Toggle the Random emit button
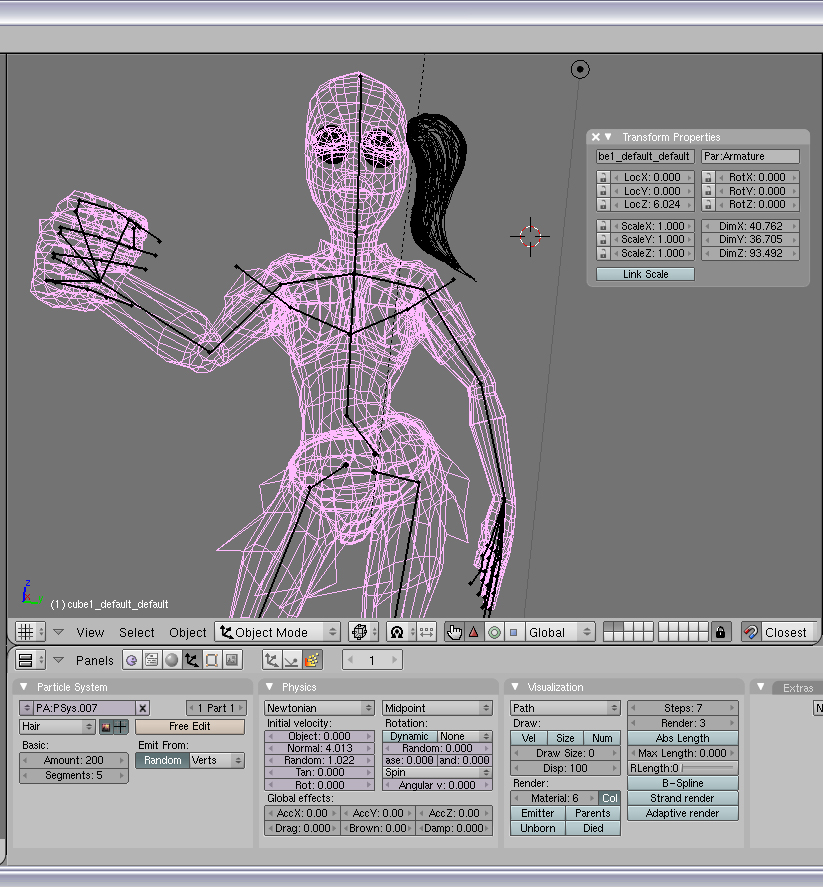 (x=162, y=760)
